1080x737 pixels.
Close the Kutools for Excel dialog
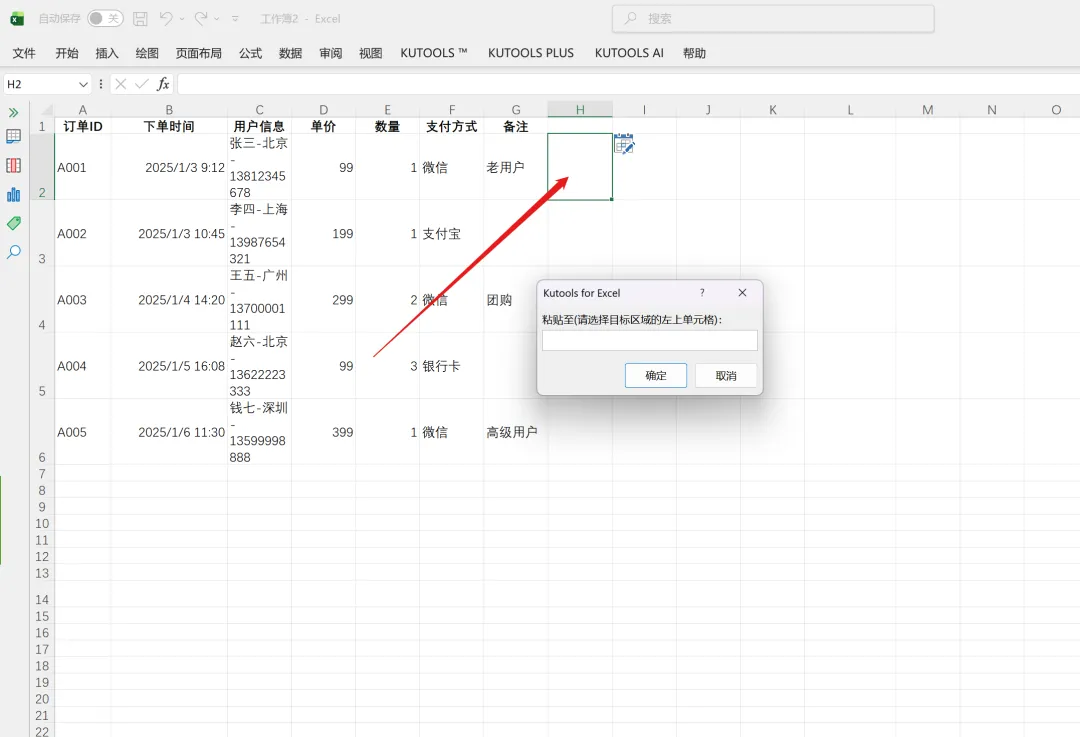(x=742, y=293)
